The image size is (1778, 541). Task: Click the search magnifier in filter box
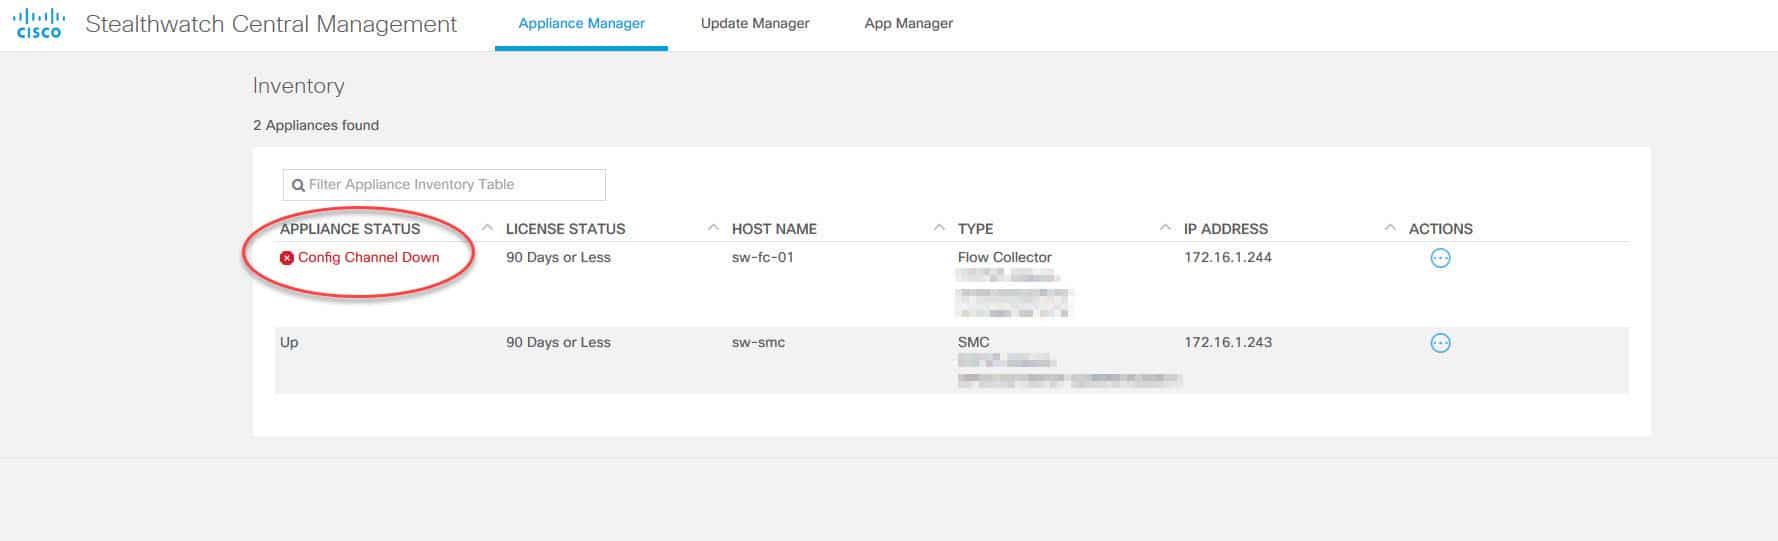[298, 185]
